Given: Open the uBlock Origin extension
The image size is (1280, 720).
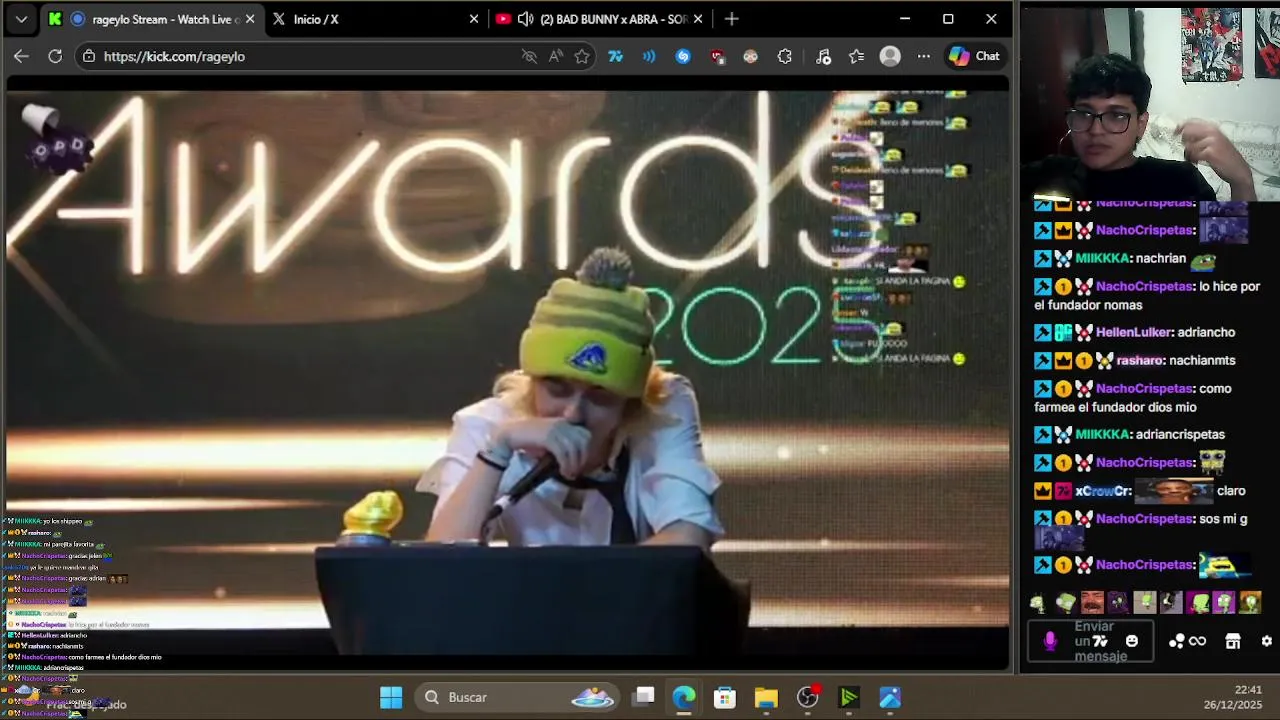Looking at the screenshot, I should pos(717,56).
